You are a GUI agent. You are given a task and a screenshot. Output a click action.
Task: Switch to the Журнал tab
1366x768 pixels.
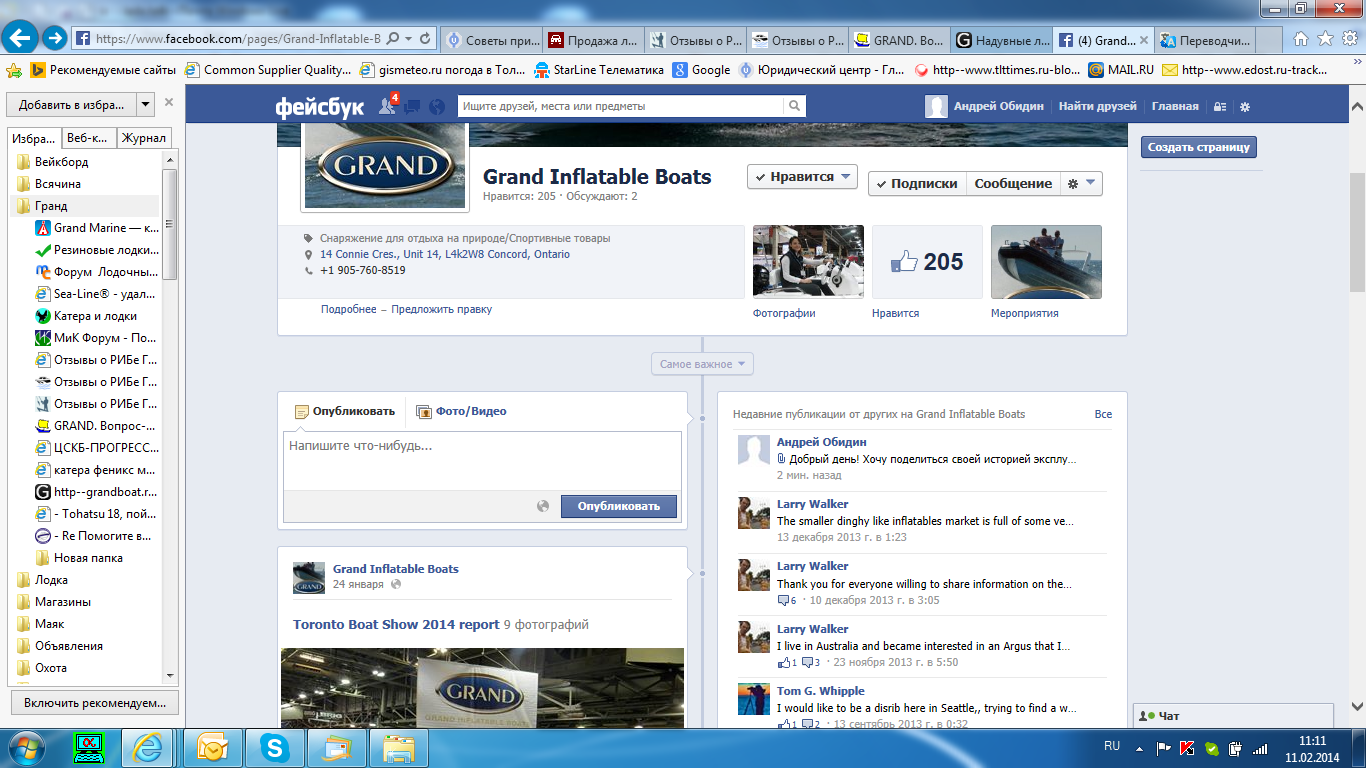click(x=143, y=138)
